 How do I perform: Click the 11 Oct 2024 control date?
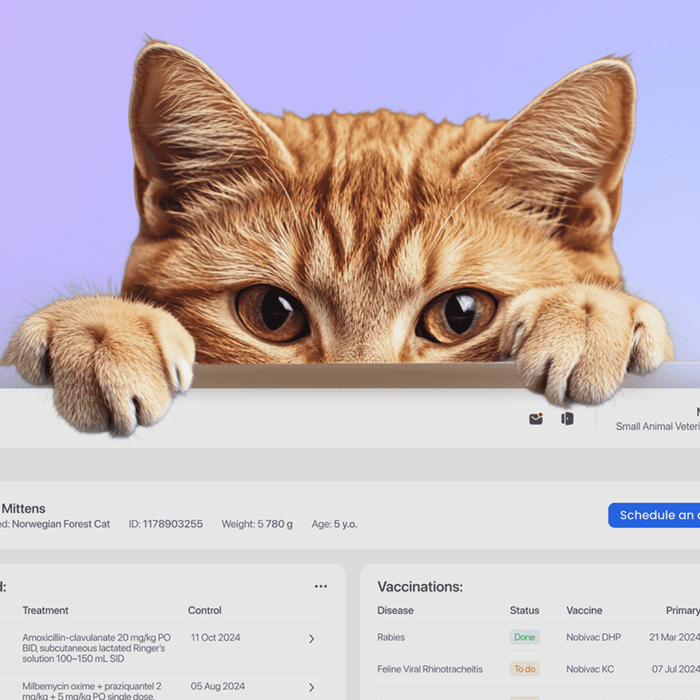215,637
